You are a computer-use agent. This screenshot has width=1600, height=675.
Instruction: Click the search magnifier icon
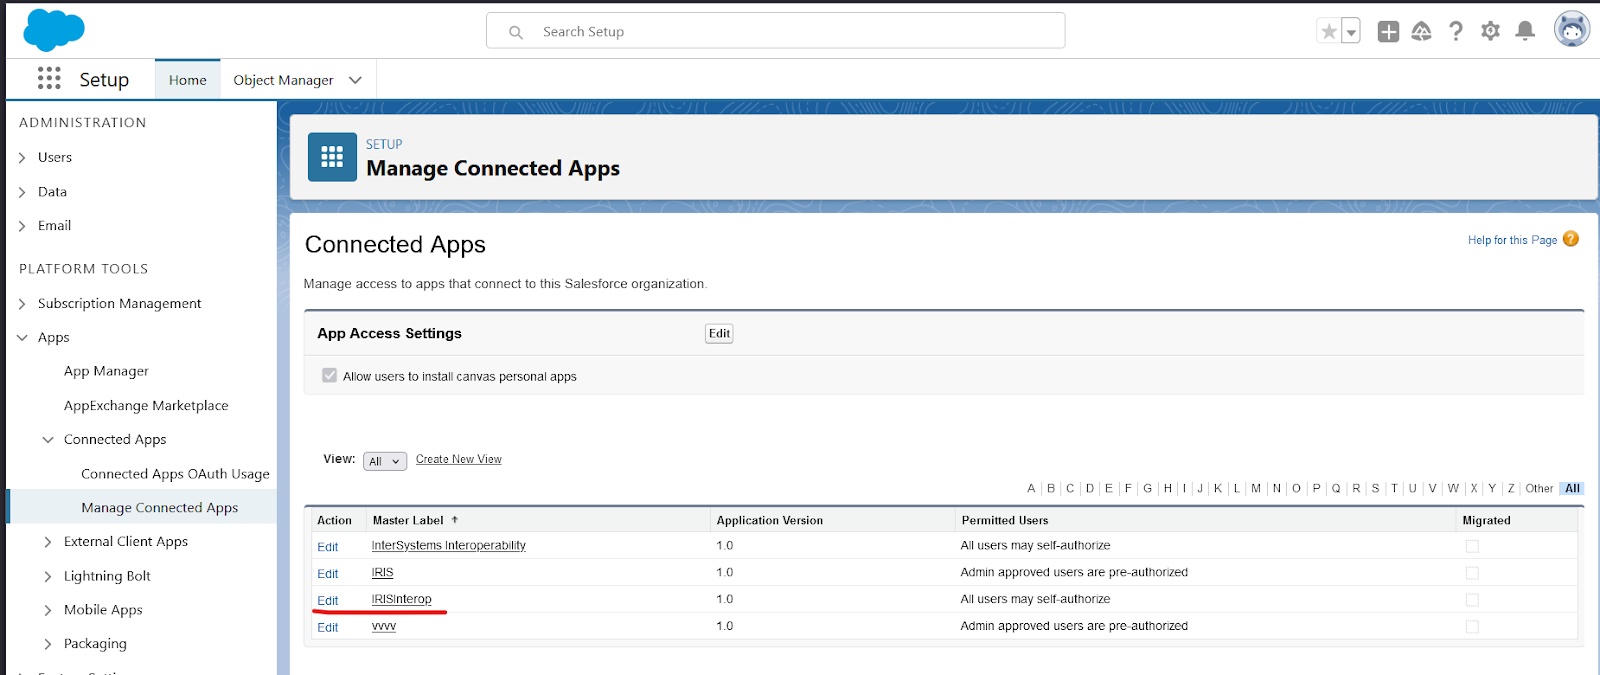(x=516, y=32)
